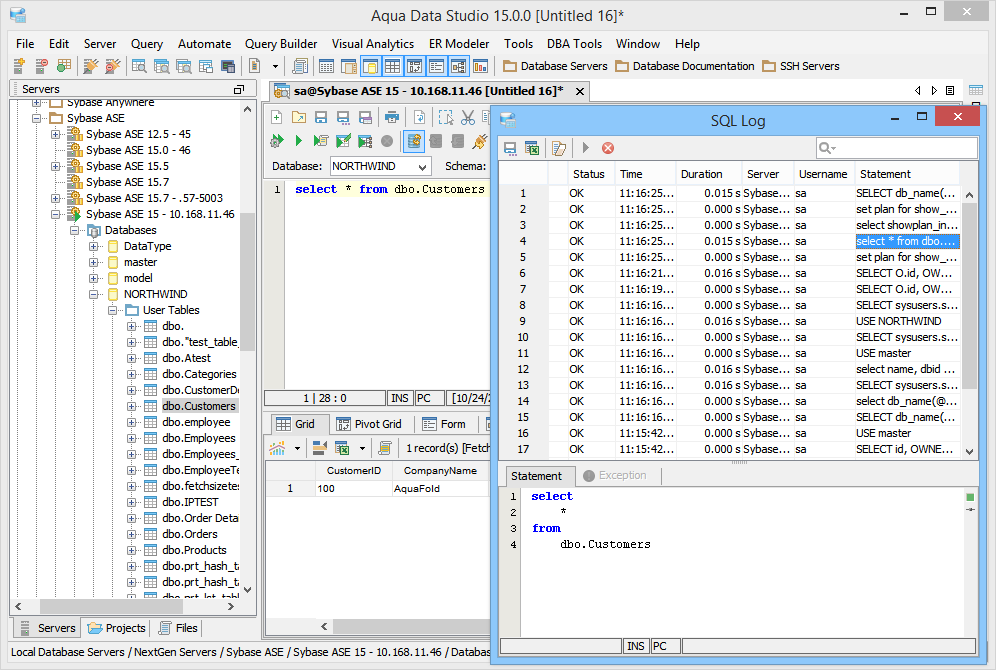Image resolution: width=996 pixels, height=670 pixels.
Task: Expand the dbo.Orders table node
Action: 131,534
